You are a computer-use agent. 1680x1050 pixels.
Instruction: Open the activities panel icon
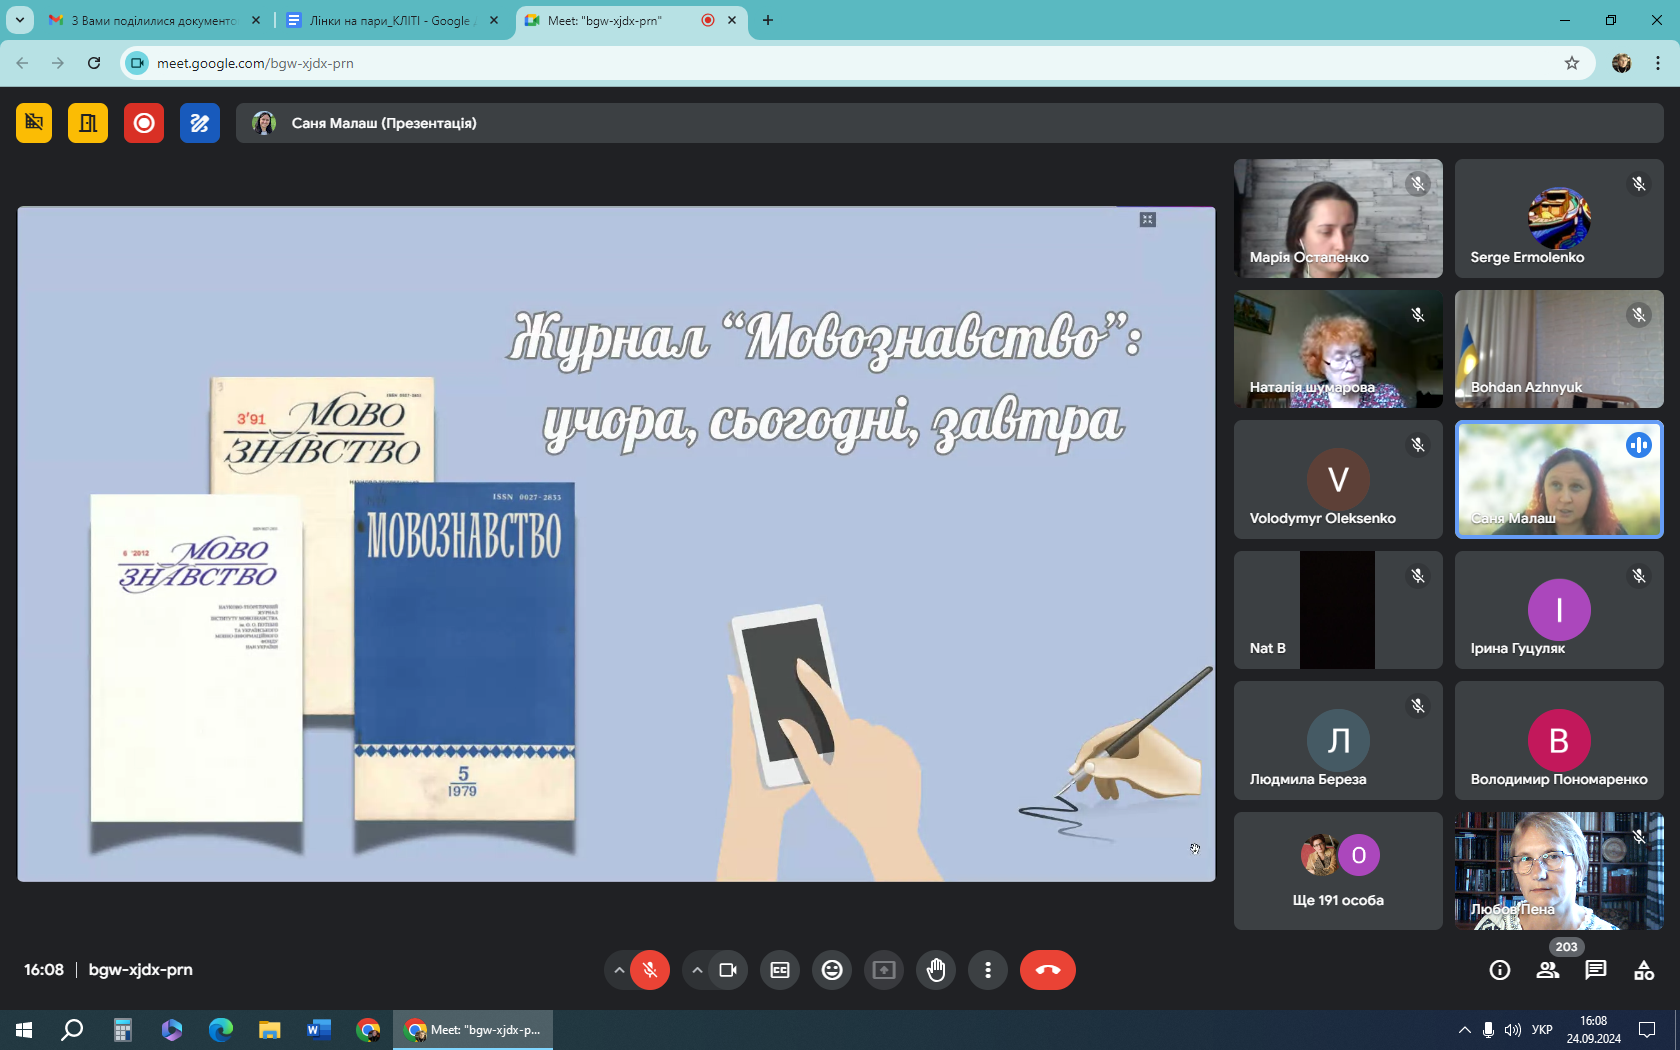pos(1643,970)
